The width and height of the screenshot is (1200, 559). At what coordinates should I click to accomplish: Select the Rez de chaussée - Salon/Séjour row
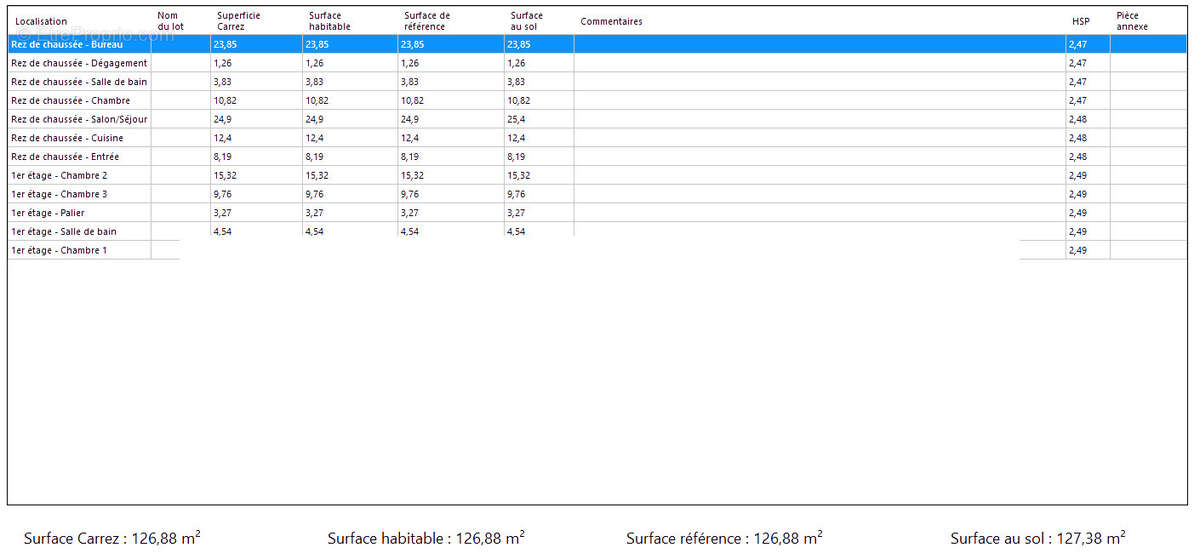[598, 119]
